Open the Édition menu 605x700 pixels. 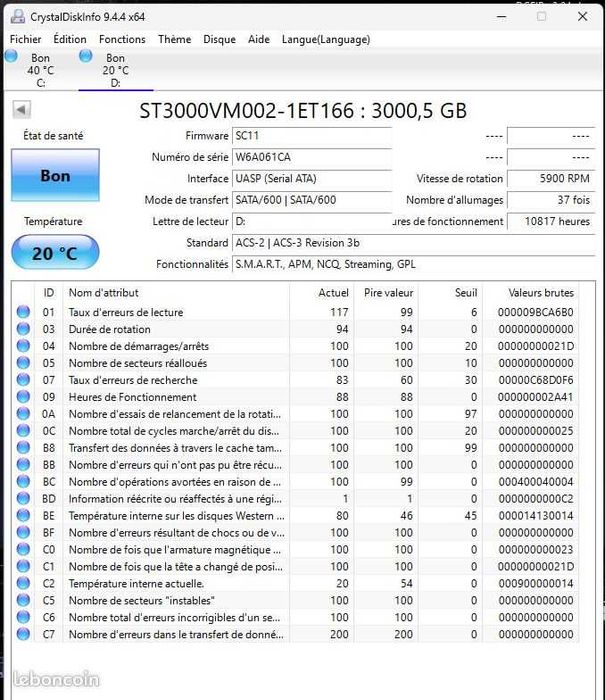pyautogui.click(x=70, y=39)
